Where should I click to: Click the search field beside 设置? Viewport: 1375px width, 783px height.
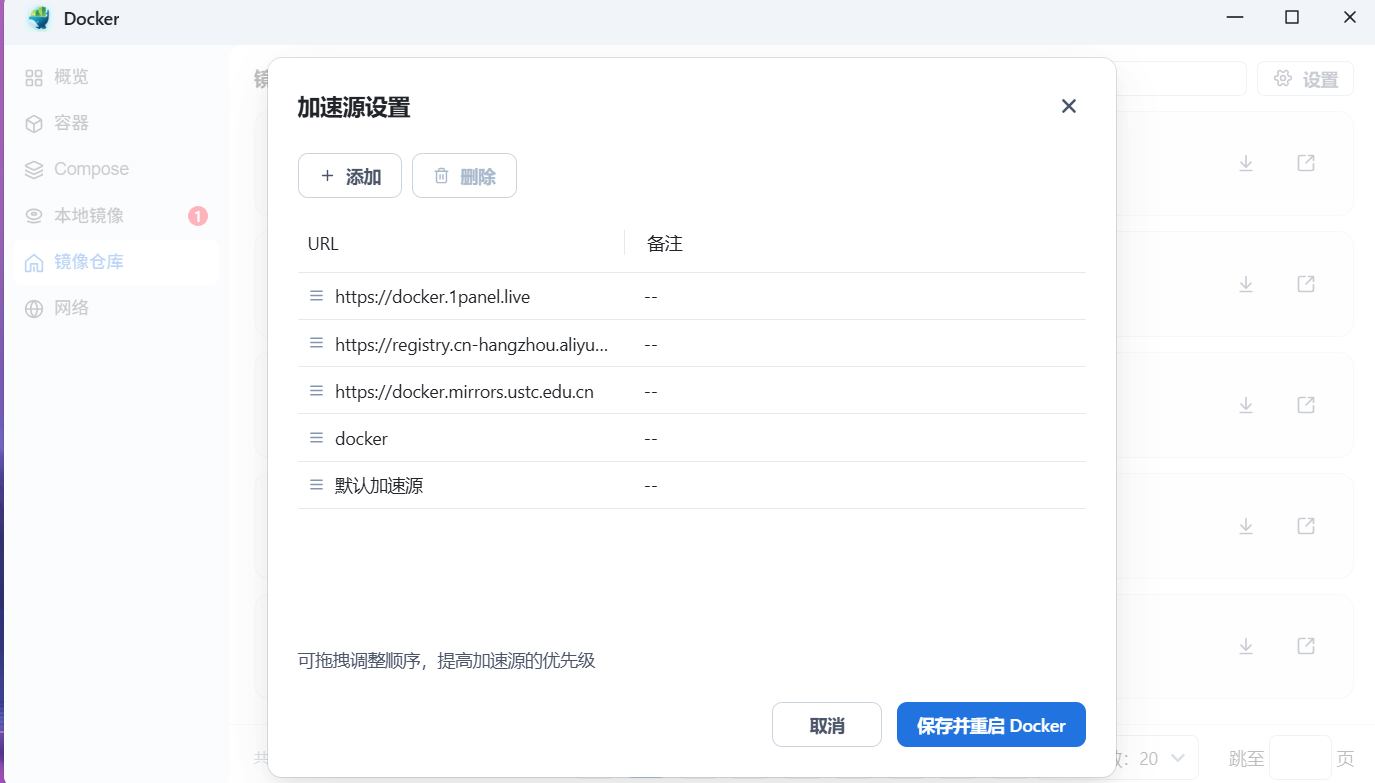(1181, 79)
